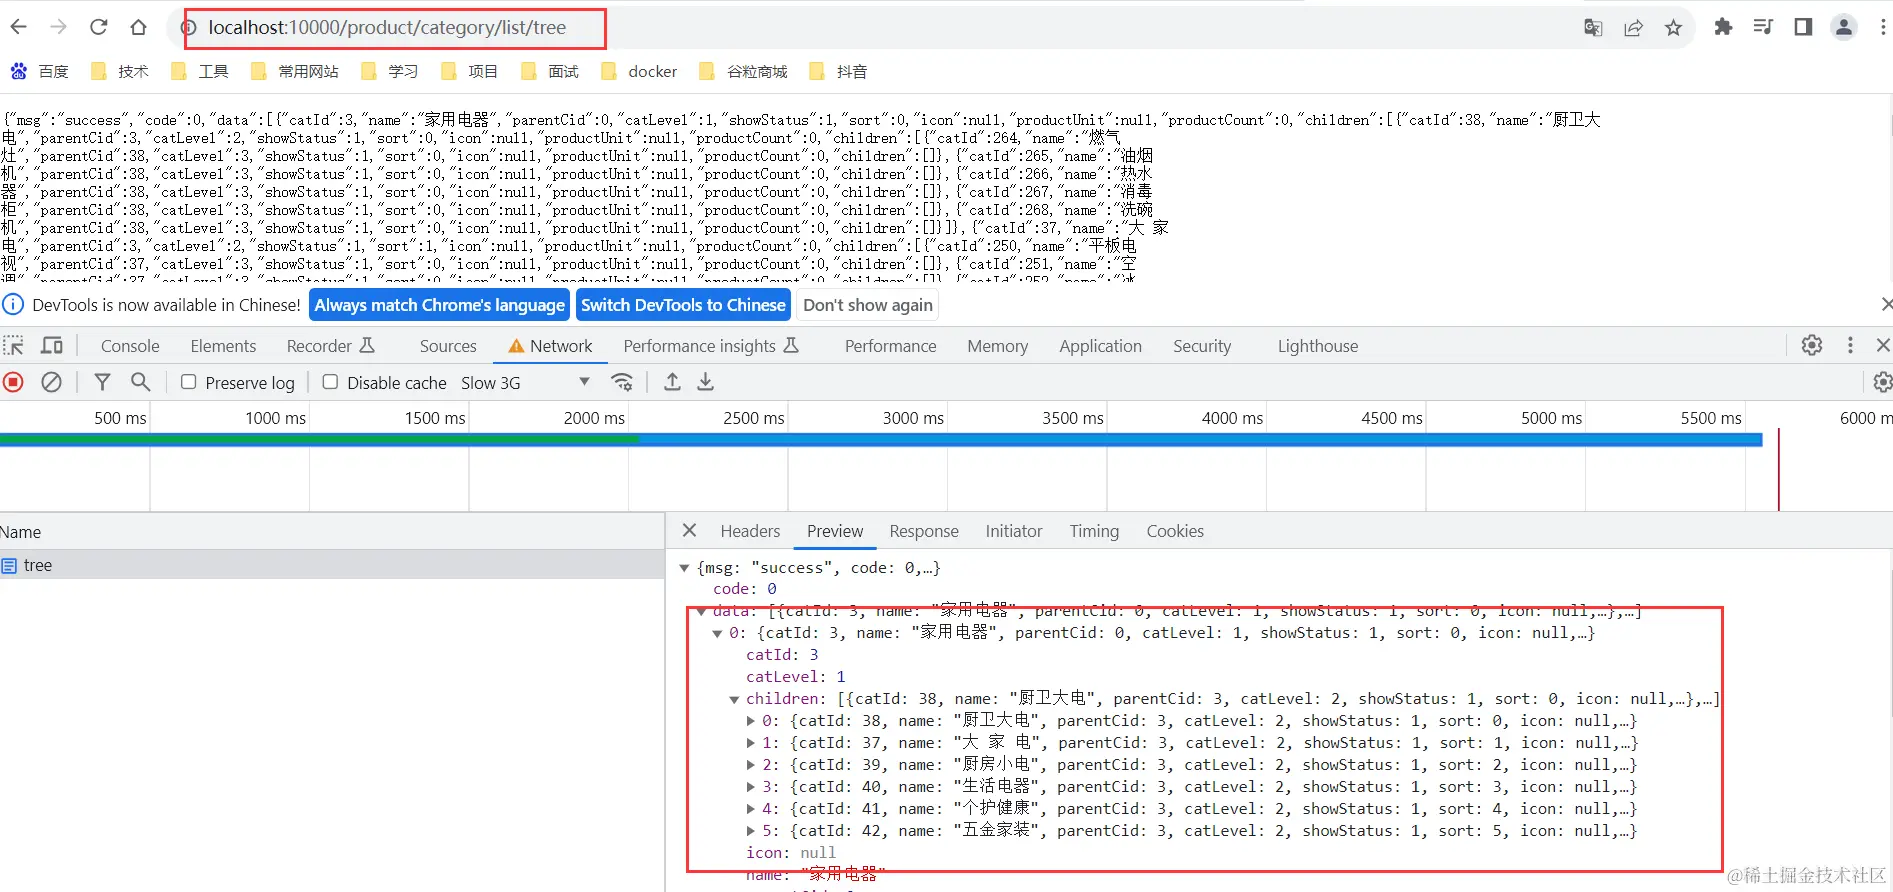Image resolution: width=1893 pixels, height=892 pixels.
Task: Expand child 5 with catId 42
Action: point(751,831)
